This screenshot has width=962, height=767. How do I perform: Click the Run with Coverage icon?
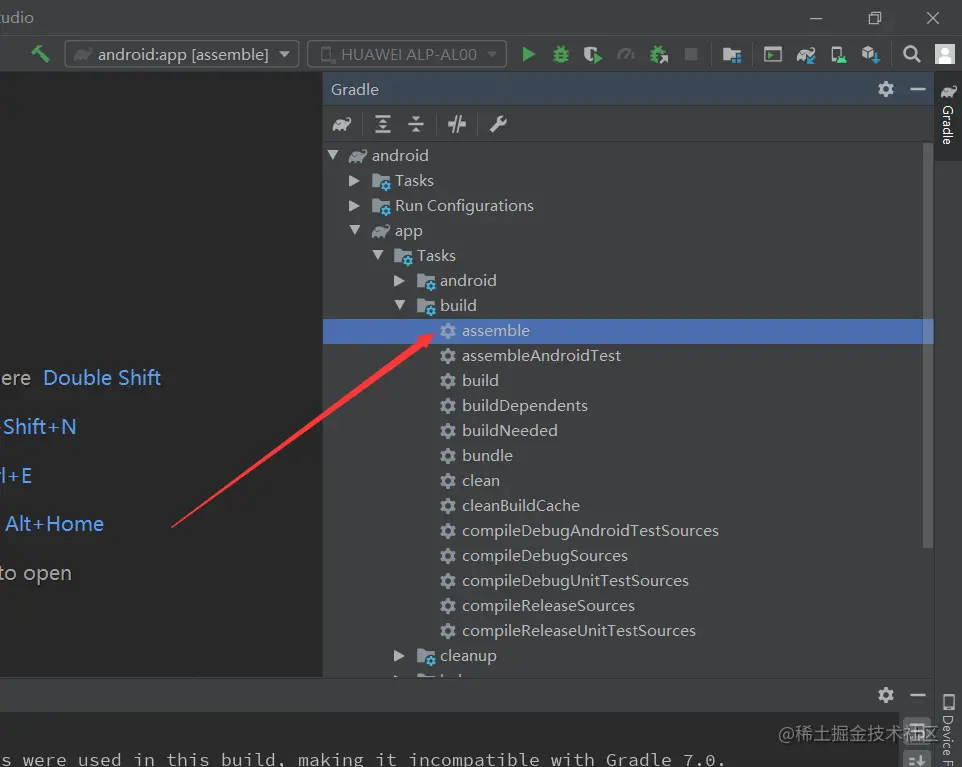[593, 55]
